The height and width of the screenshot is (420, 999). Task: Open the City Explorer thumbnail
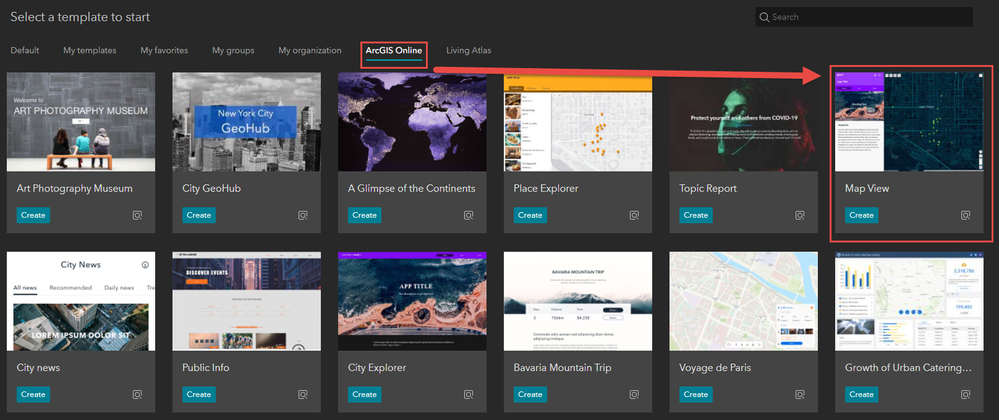[412, 301]
